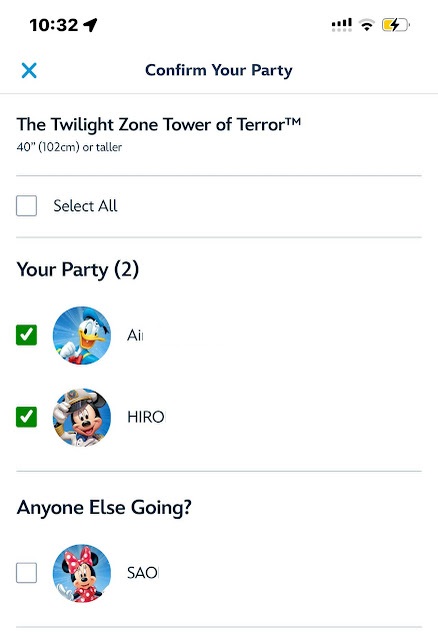Tap the Ai guest name
This screenshot has height=641, width=438.
(135, 335)
